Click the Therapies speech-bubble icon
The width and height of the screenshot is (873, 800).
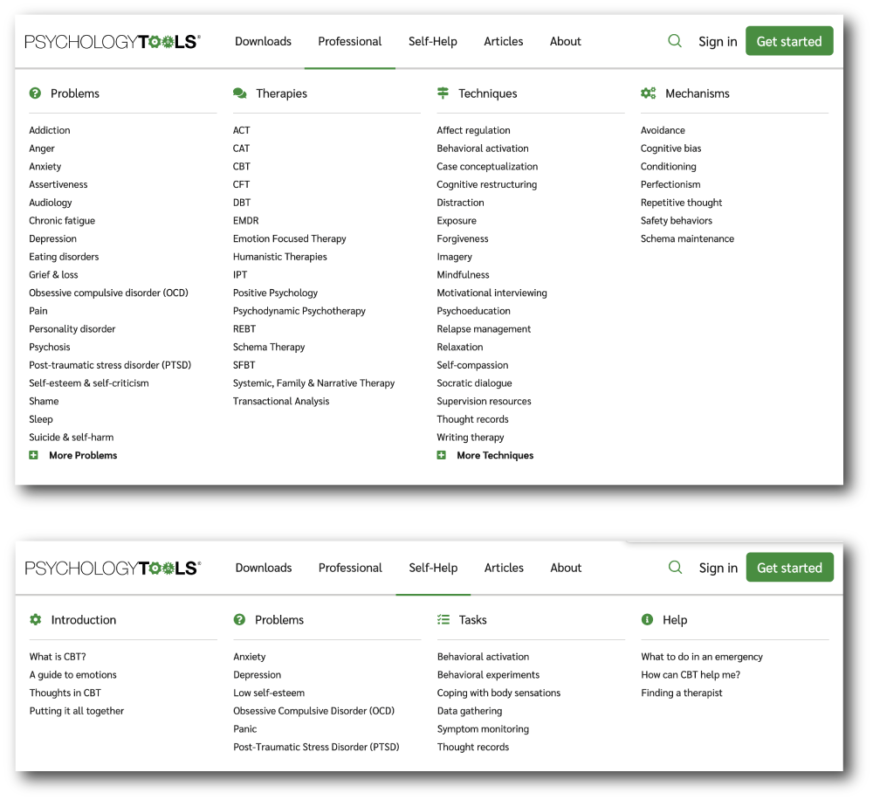(x=240, y=93)
